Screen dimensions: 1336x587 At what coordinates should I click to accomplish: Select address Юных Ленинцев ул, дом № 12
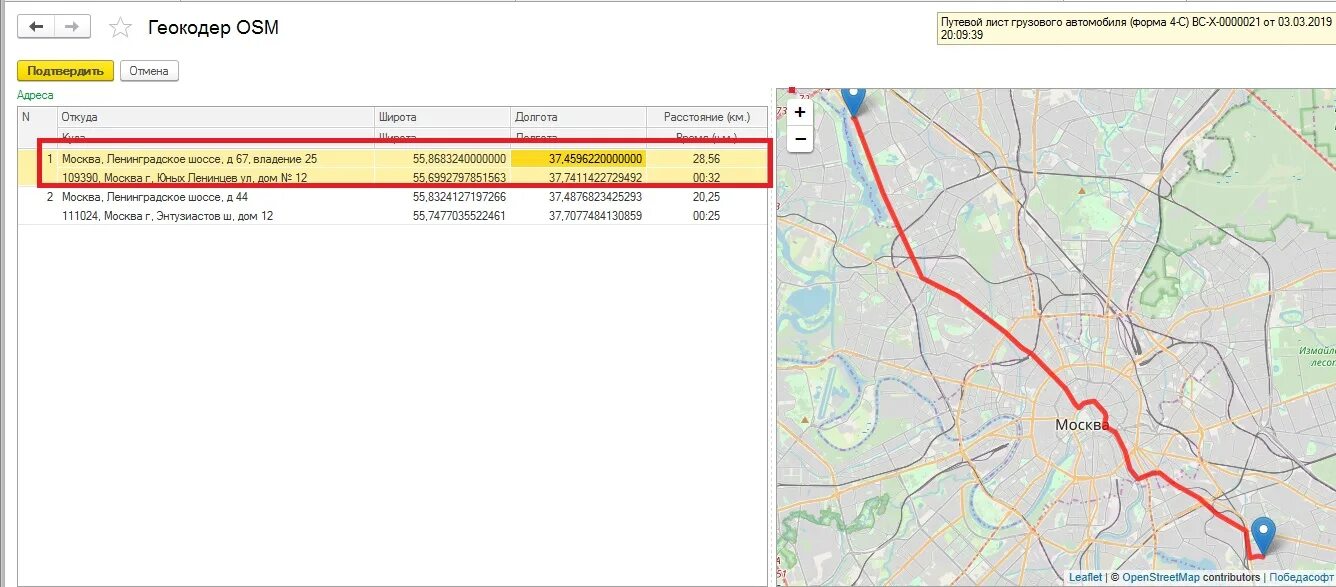click(x=185, y=177)
